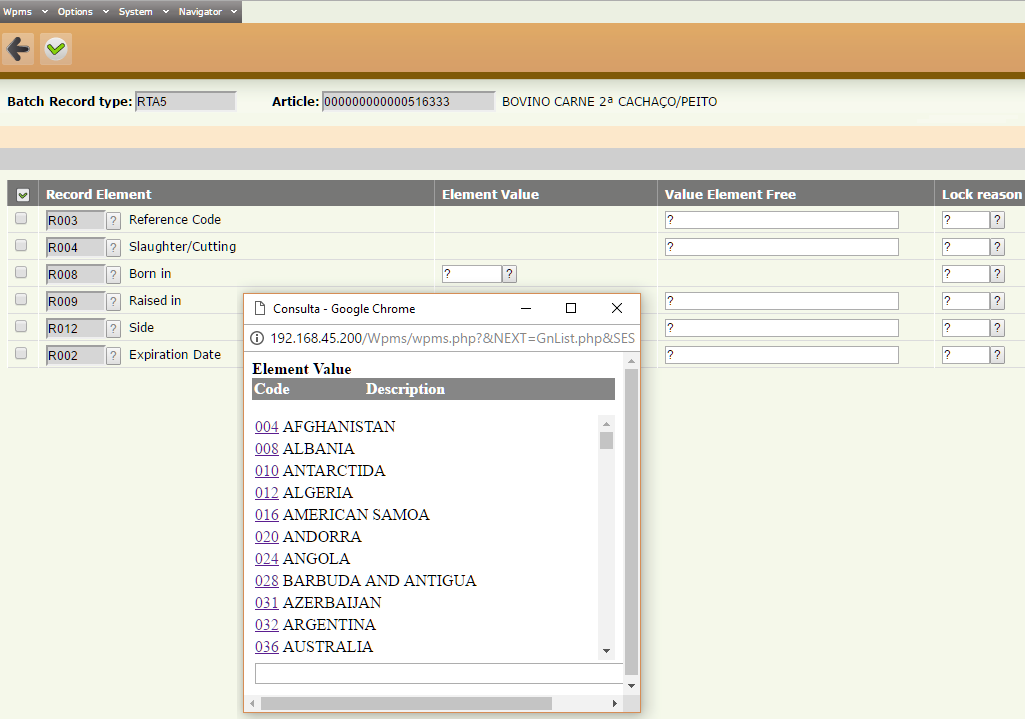Open the Options menu

[x=83, y=12]
